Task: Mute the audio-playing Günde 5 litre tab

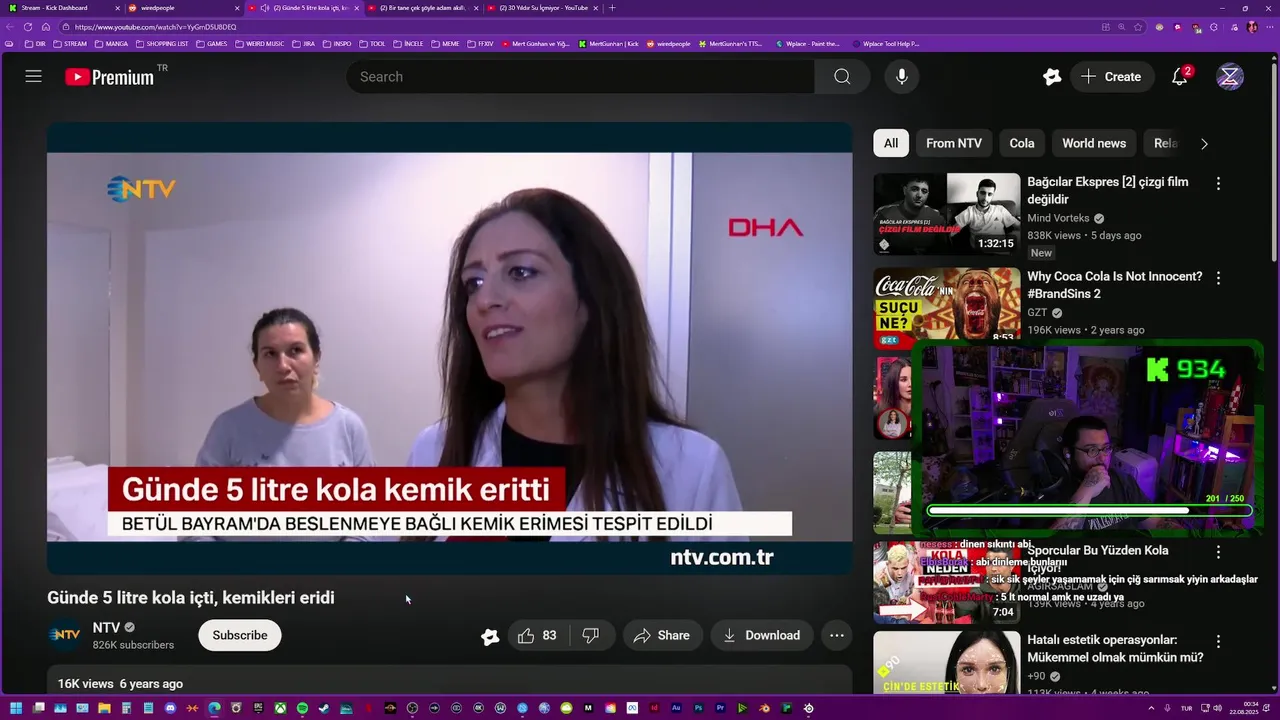Action: tap(265, 8)
